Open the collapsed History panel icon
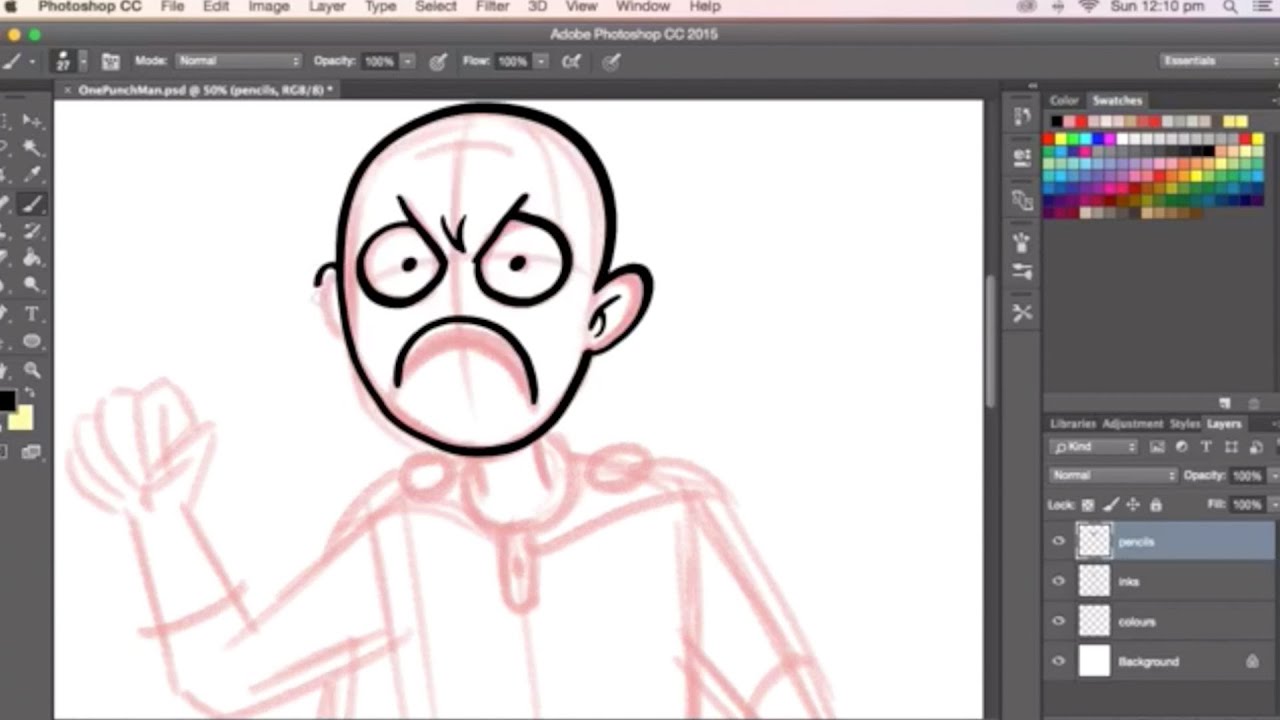The height and width of the screenshot is (720, 1280). click(1021, 117)
